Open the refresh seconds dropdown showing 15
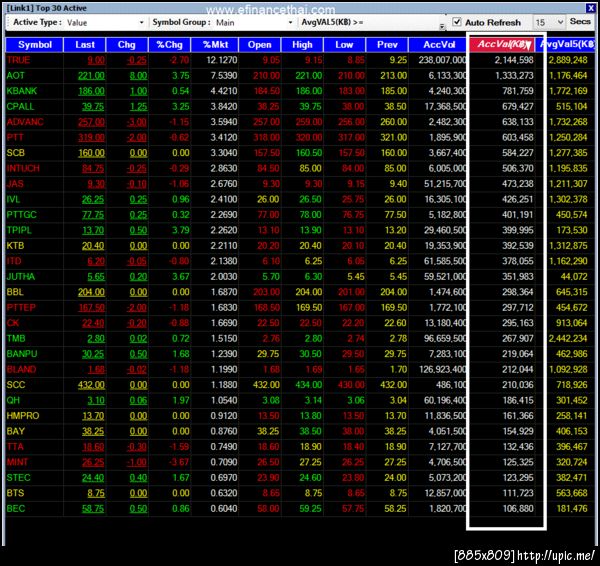Viewport: 600px width, 566px height. tap(549, 23)
